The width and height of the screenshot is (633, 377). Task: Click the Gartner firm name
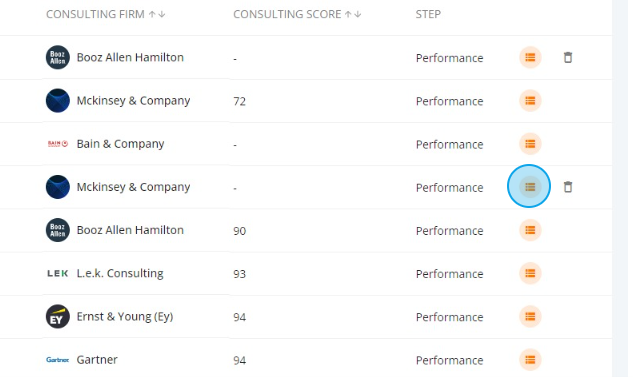(97, 360)
